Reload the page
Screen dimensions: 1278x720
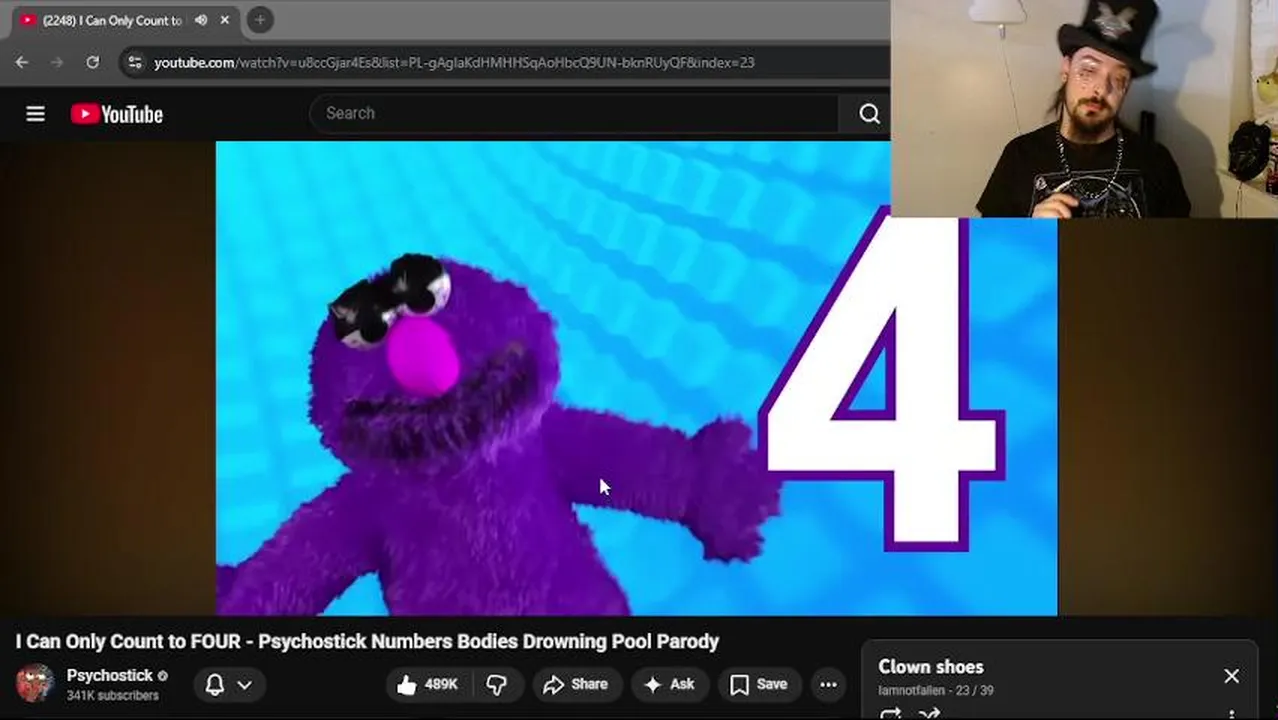coord(92,62)
